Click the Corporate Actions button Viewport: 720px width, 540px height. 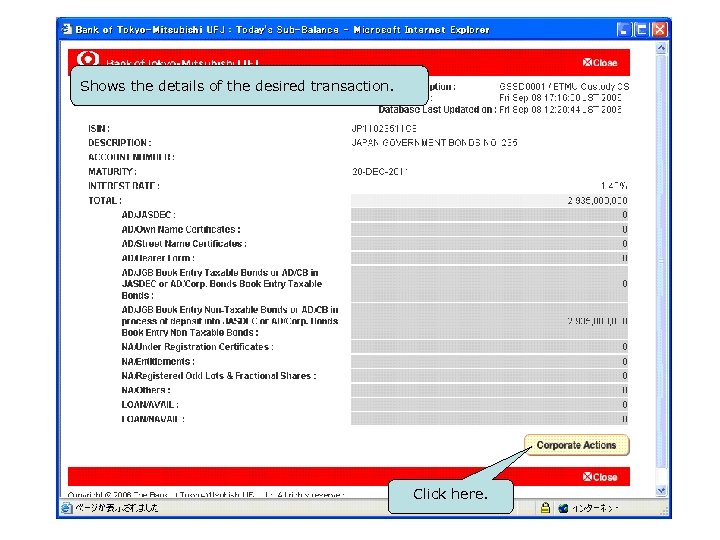pyautogui.click(x=576, y=445)
